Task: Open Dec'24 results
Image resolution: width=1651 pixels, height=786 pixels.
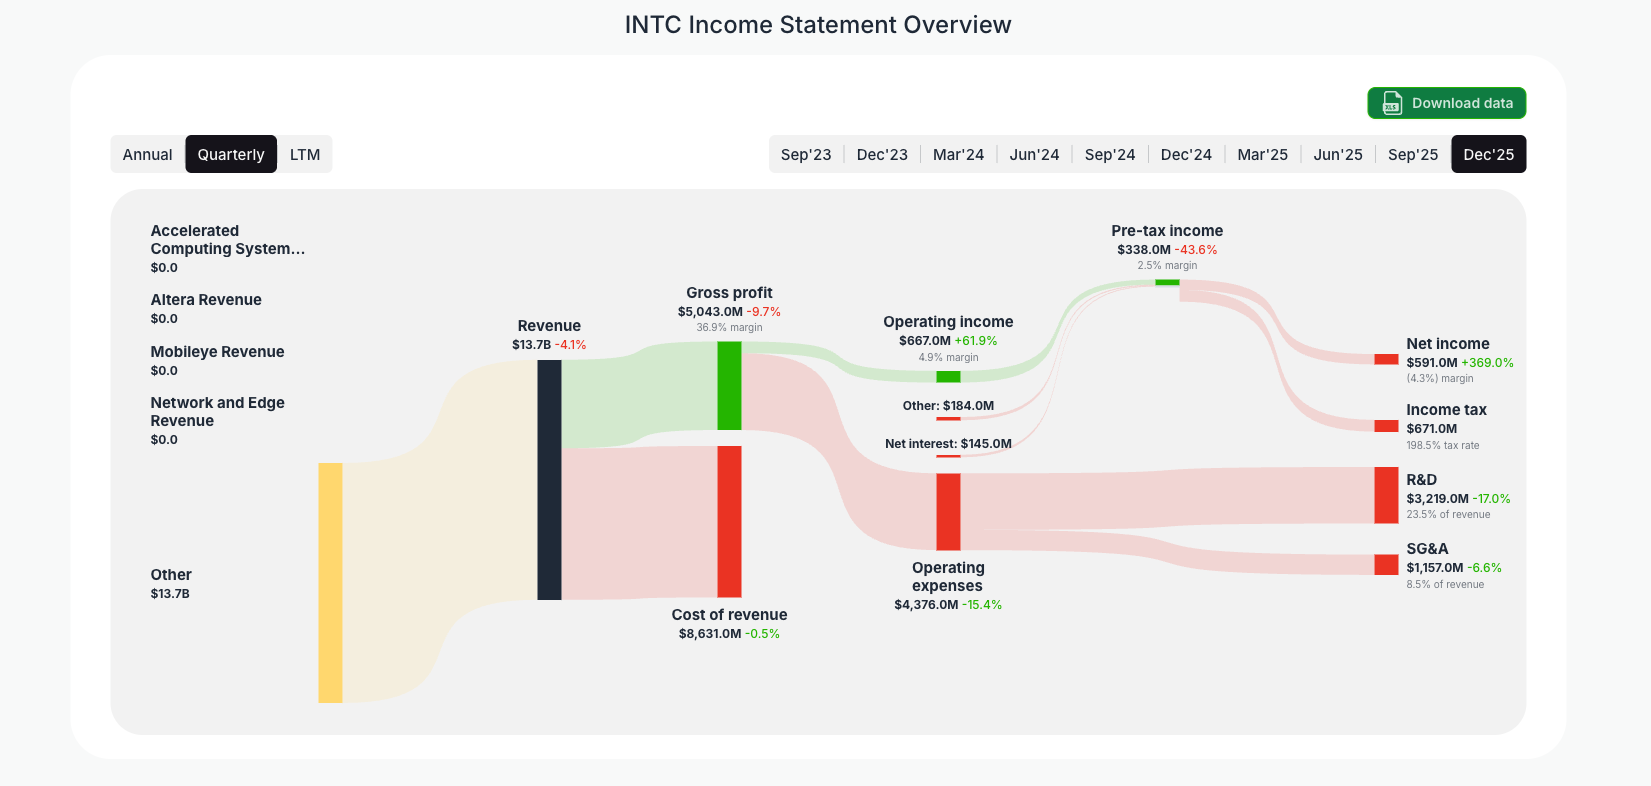Action: [x=1186, y=154]
